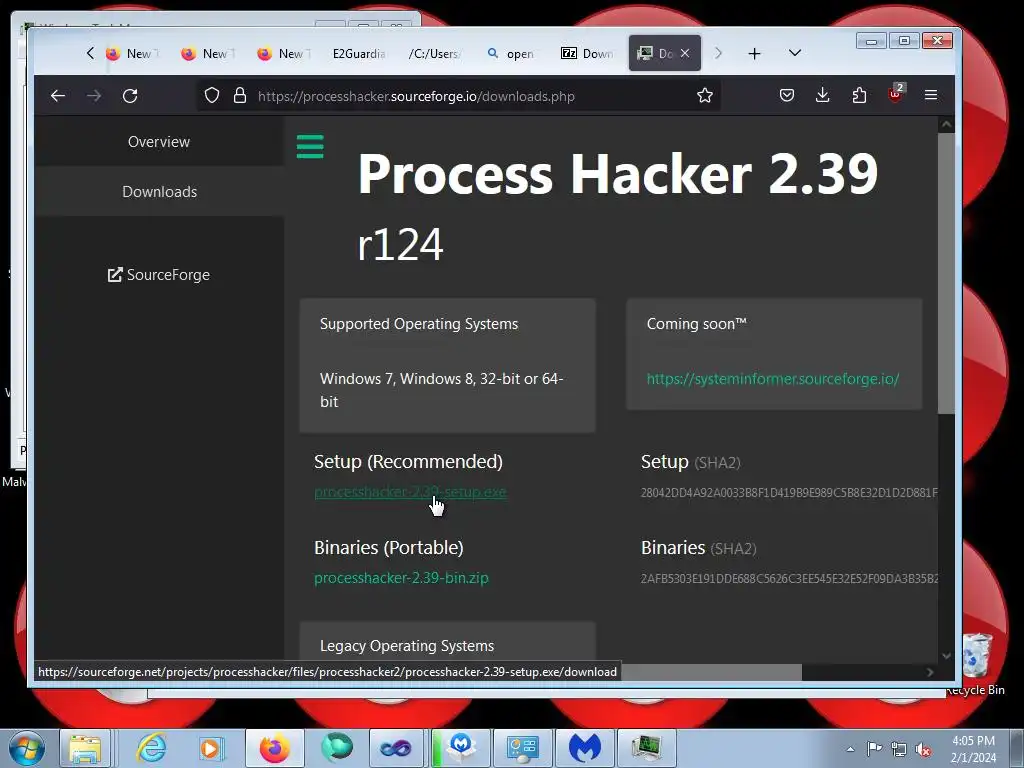Open a new tab with plus

pos(754,54)
